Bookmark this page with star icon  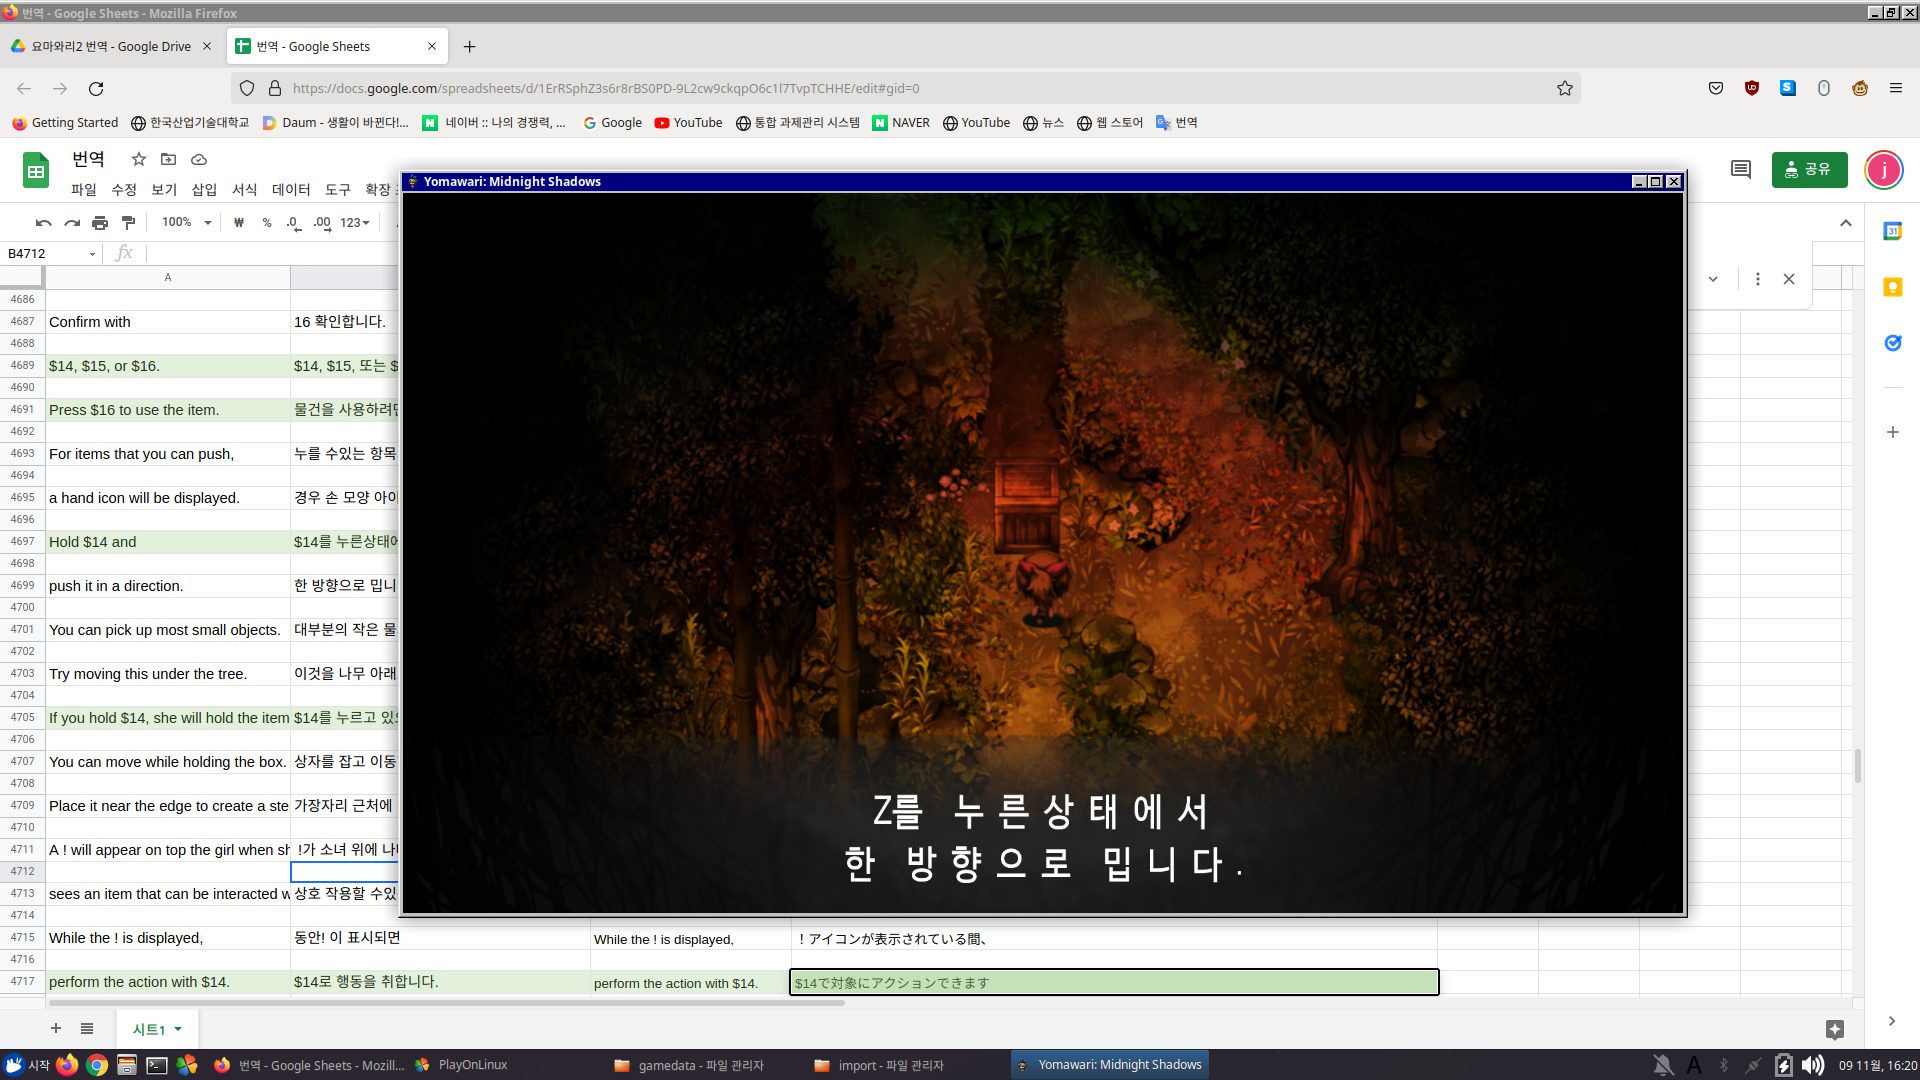[1564, 88]
